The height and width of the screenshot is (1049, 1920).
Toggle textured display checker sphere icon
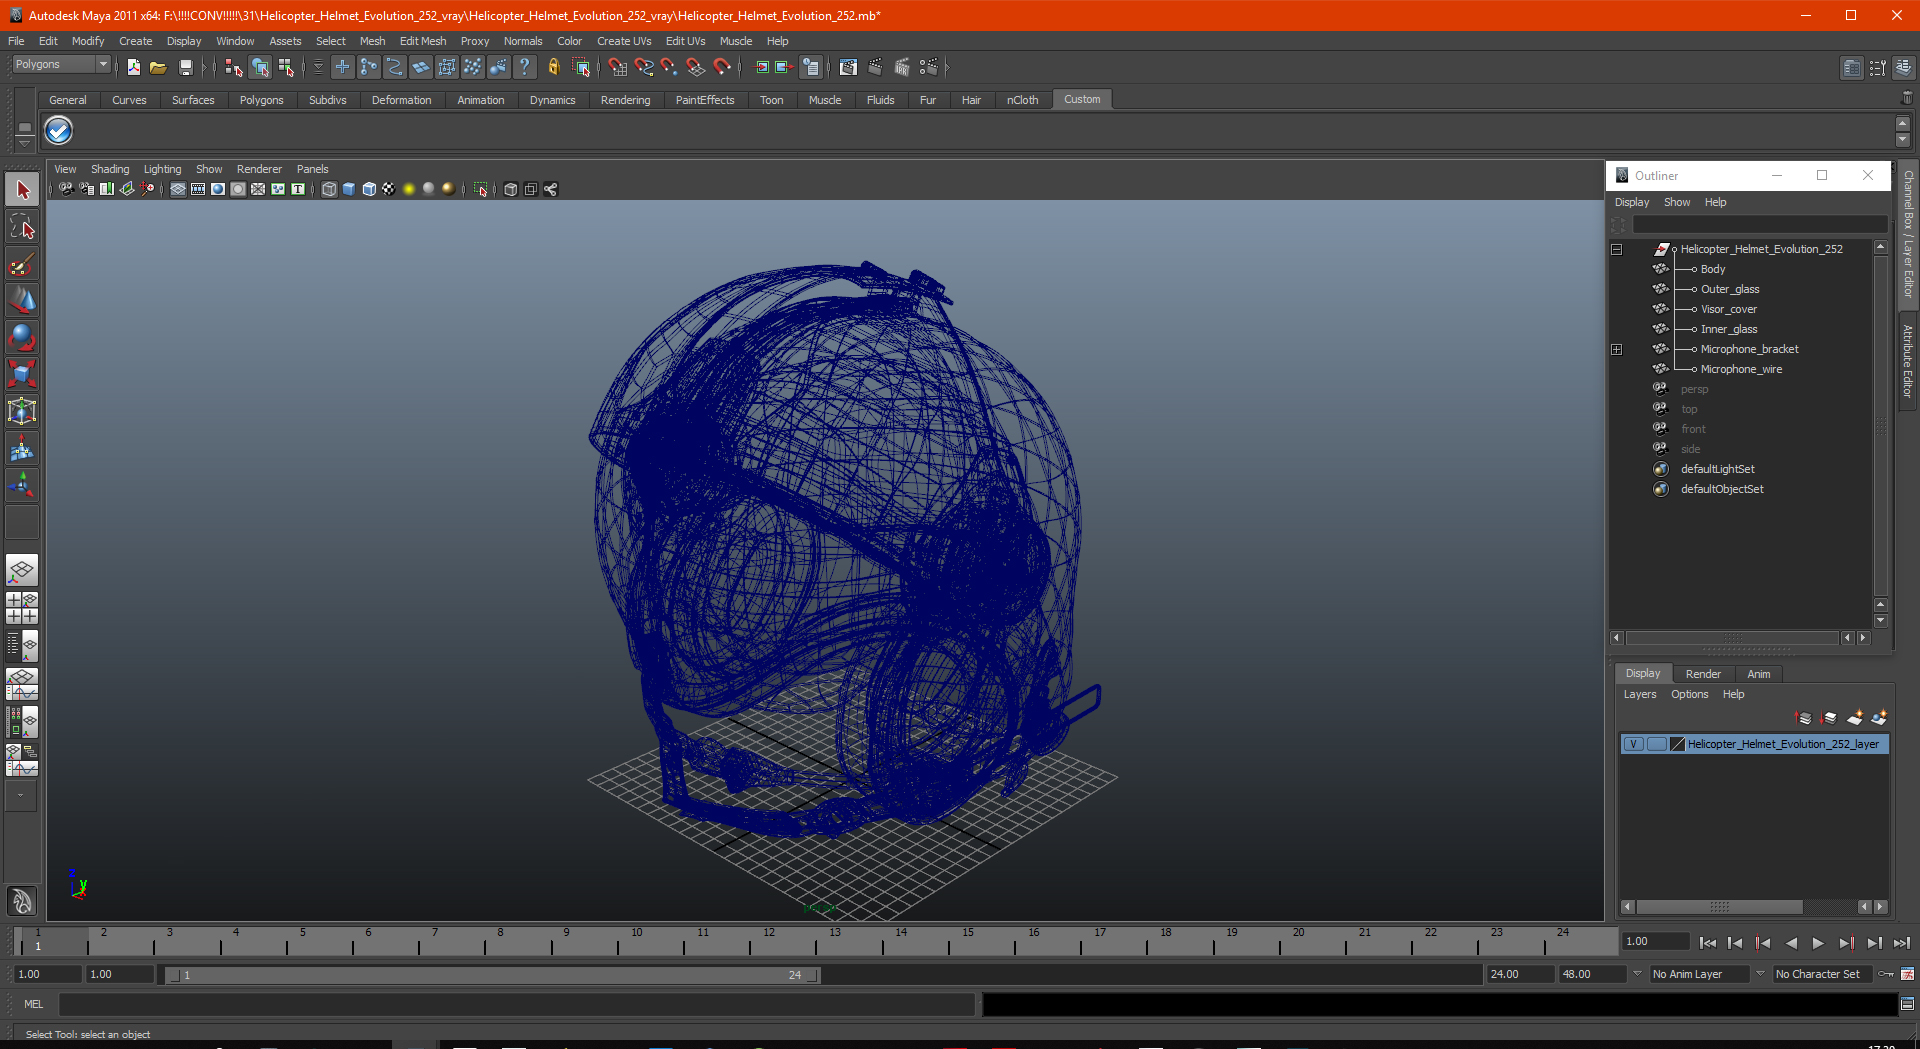[389, 189]
